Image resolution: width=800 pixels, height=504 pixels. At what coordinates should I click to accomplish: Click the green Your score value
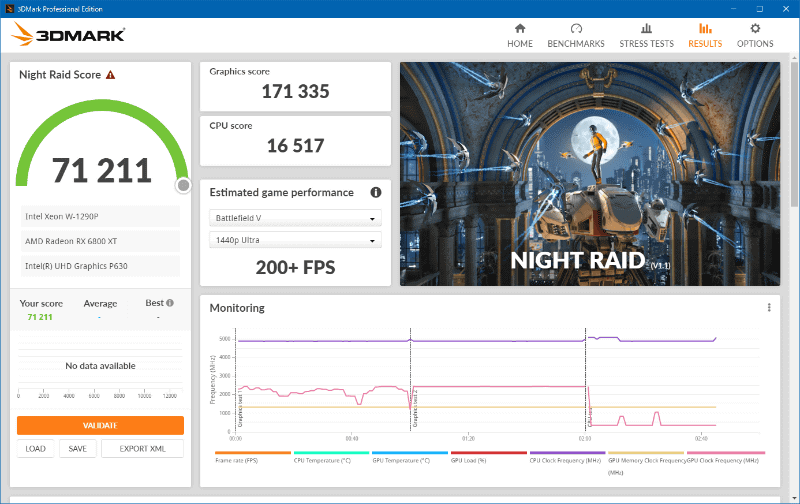(x=40, y=317)
